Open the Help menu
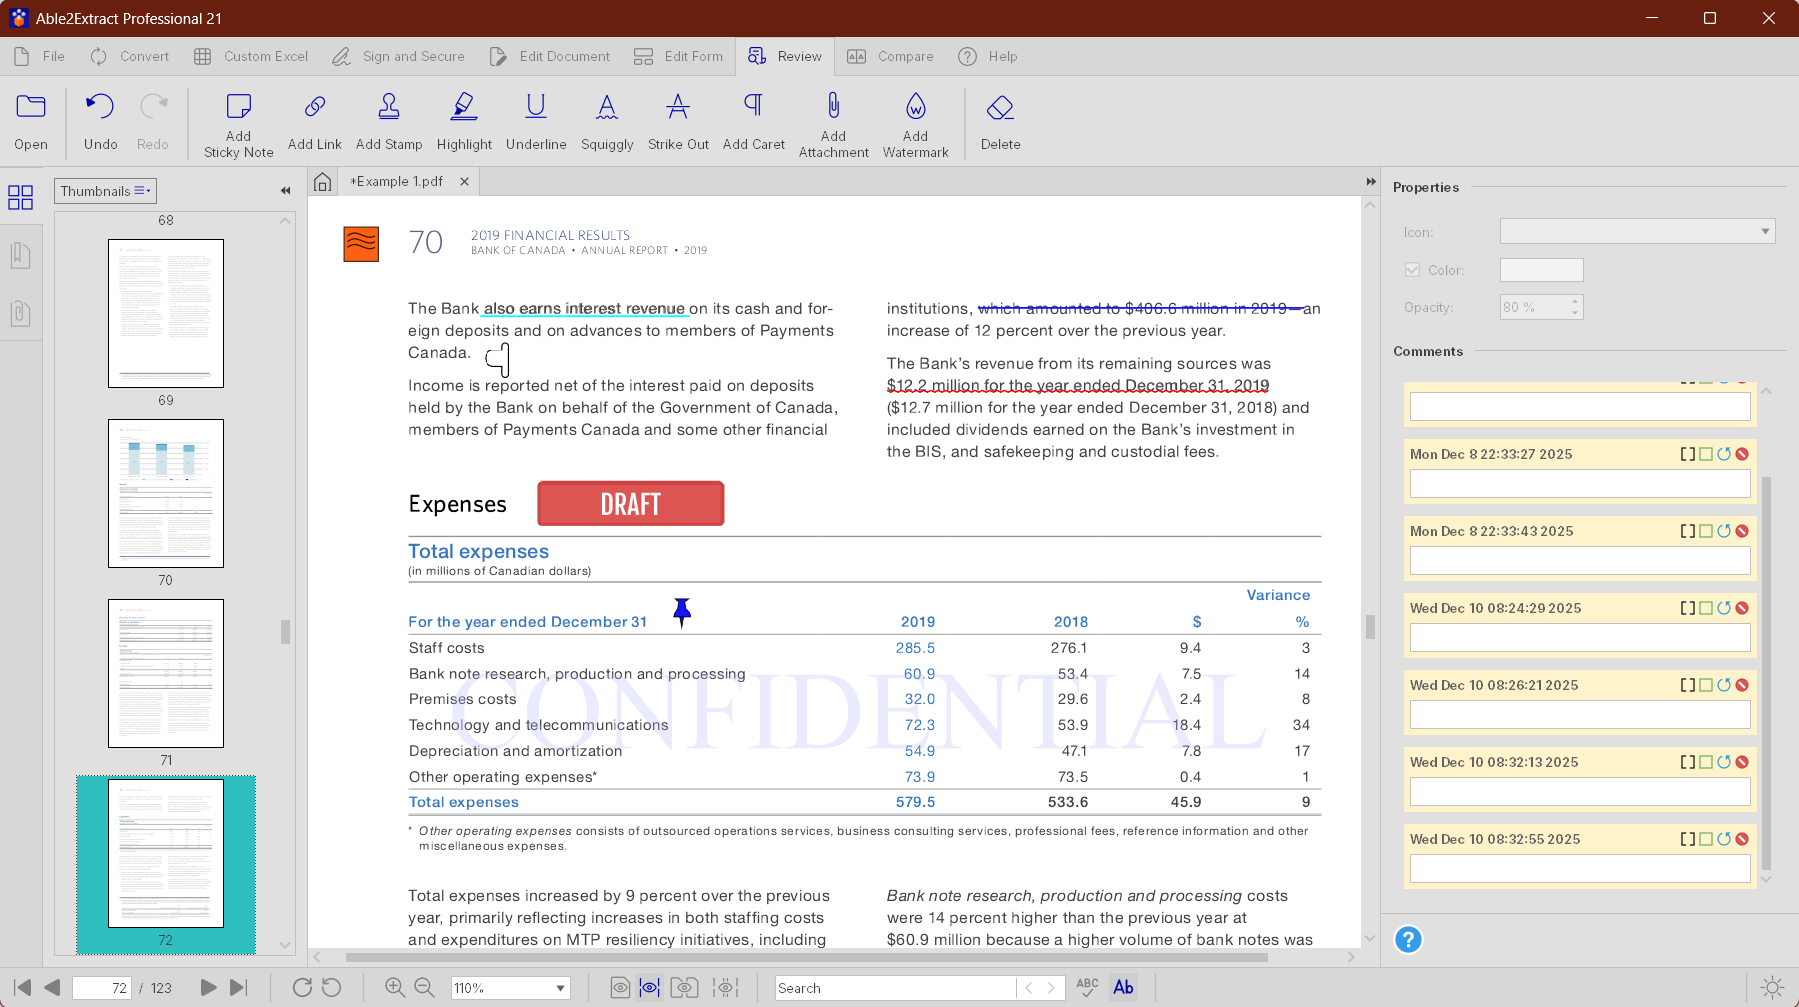 [988, 57]
